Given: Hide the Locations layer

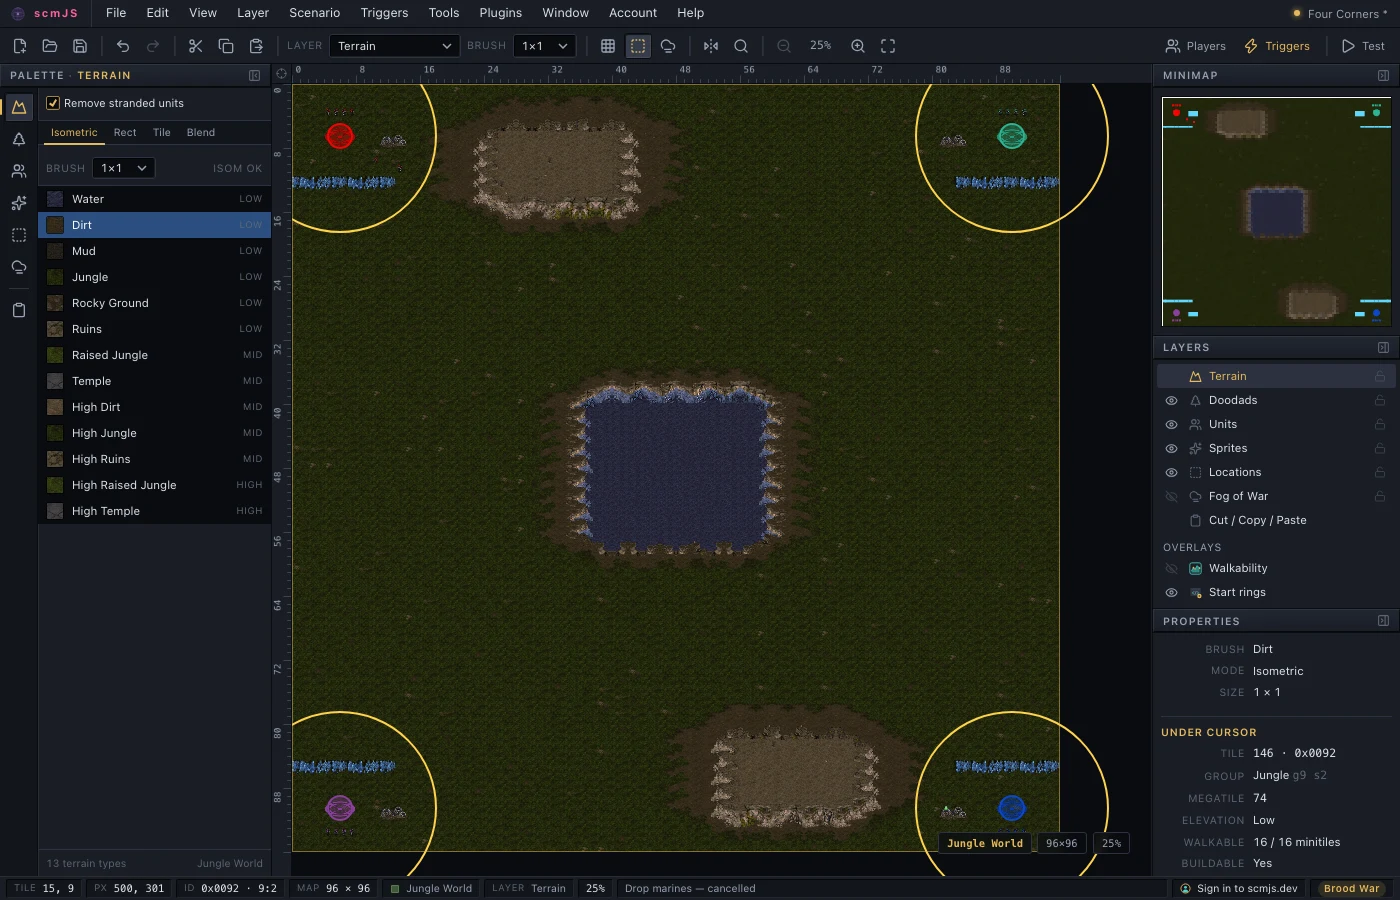Looking at the screenshot, I should click(1171, 472).
